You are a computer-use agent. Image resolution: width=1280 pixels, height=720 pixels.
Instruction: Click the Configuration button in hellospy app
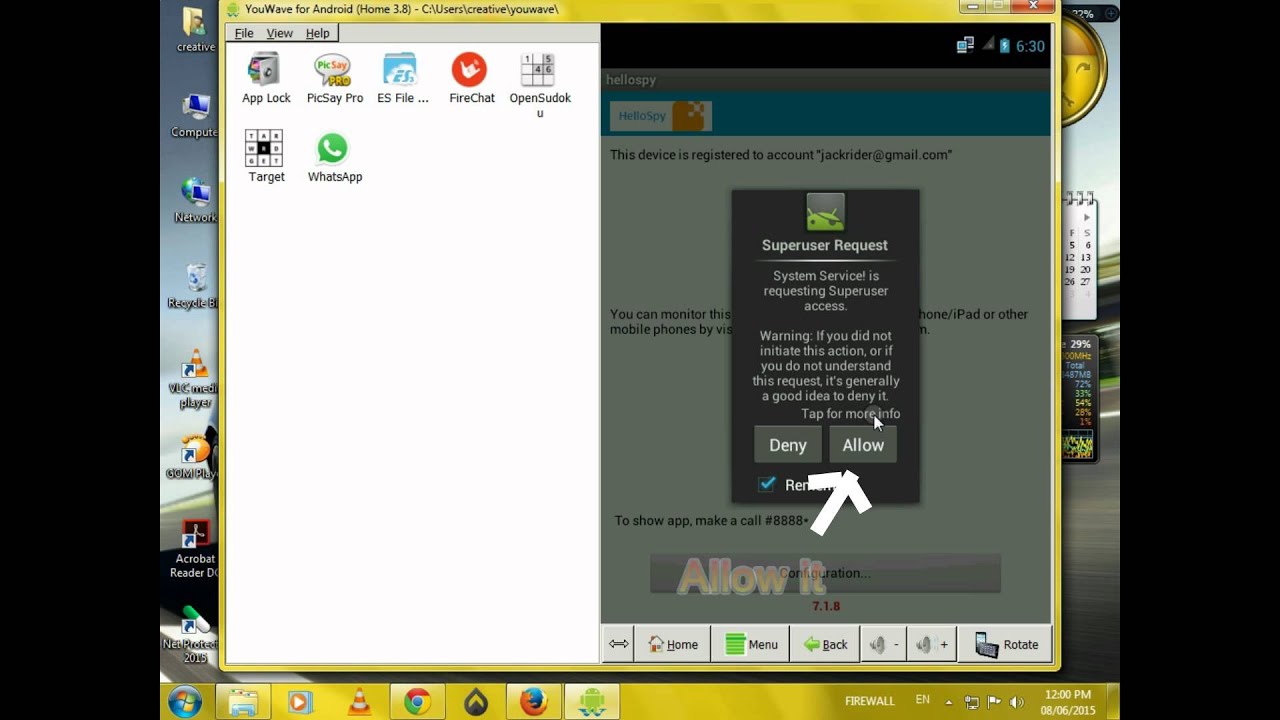pyautogui.click(x=825, y=573)
